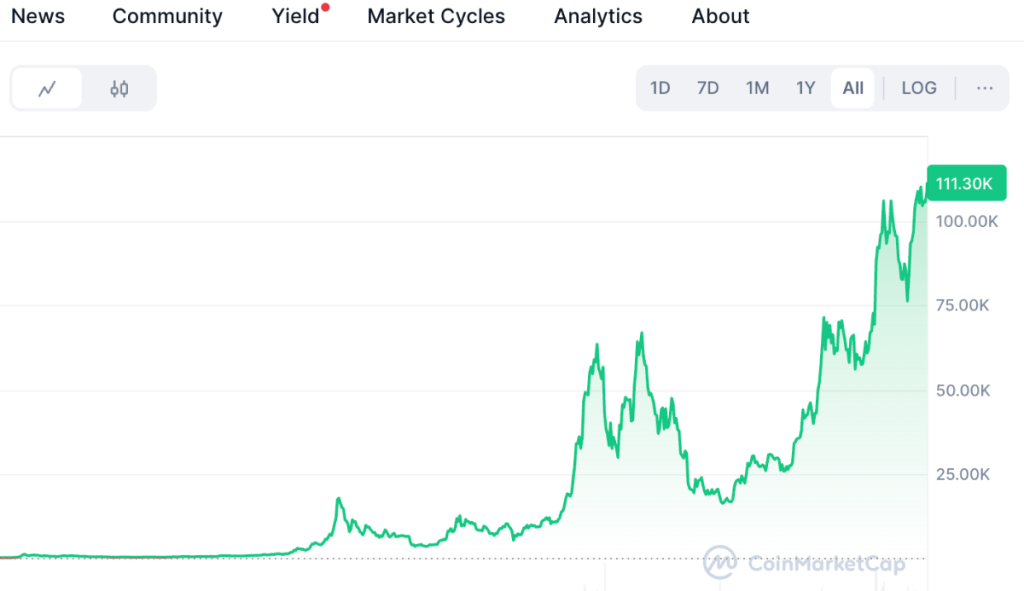The width and height of the screenshot is (1024, 591).
Task: Switch to candlestick chart view icon
Action: 119,89
